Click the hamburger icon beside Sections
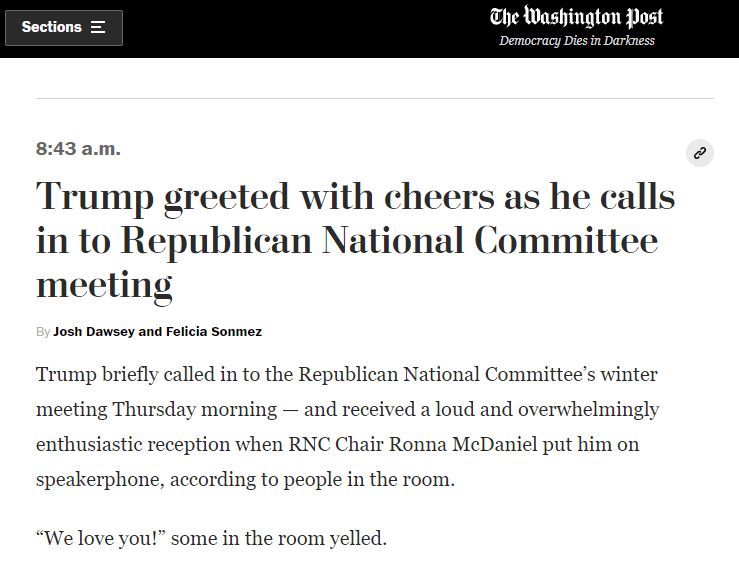Image resolution: width=739 pixels, height=567 pixels. click(x=98, y=28)
